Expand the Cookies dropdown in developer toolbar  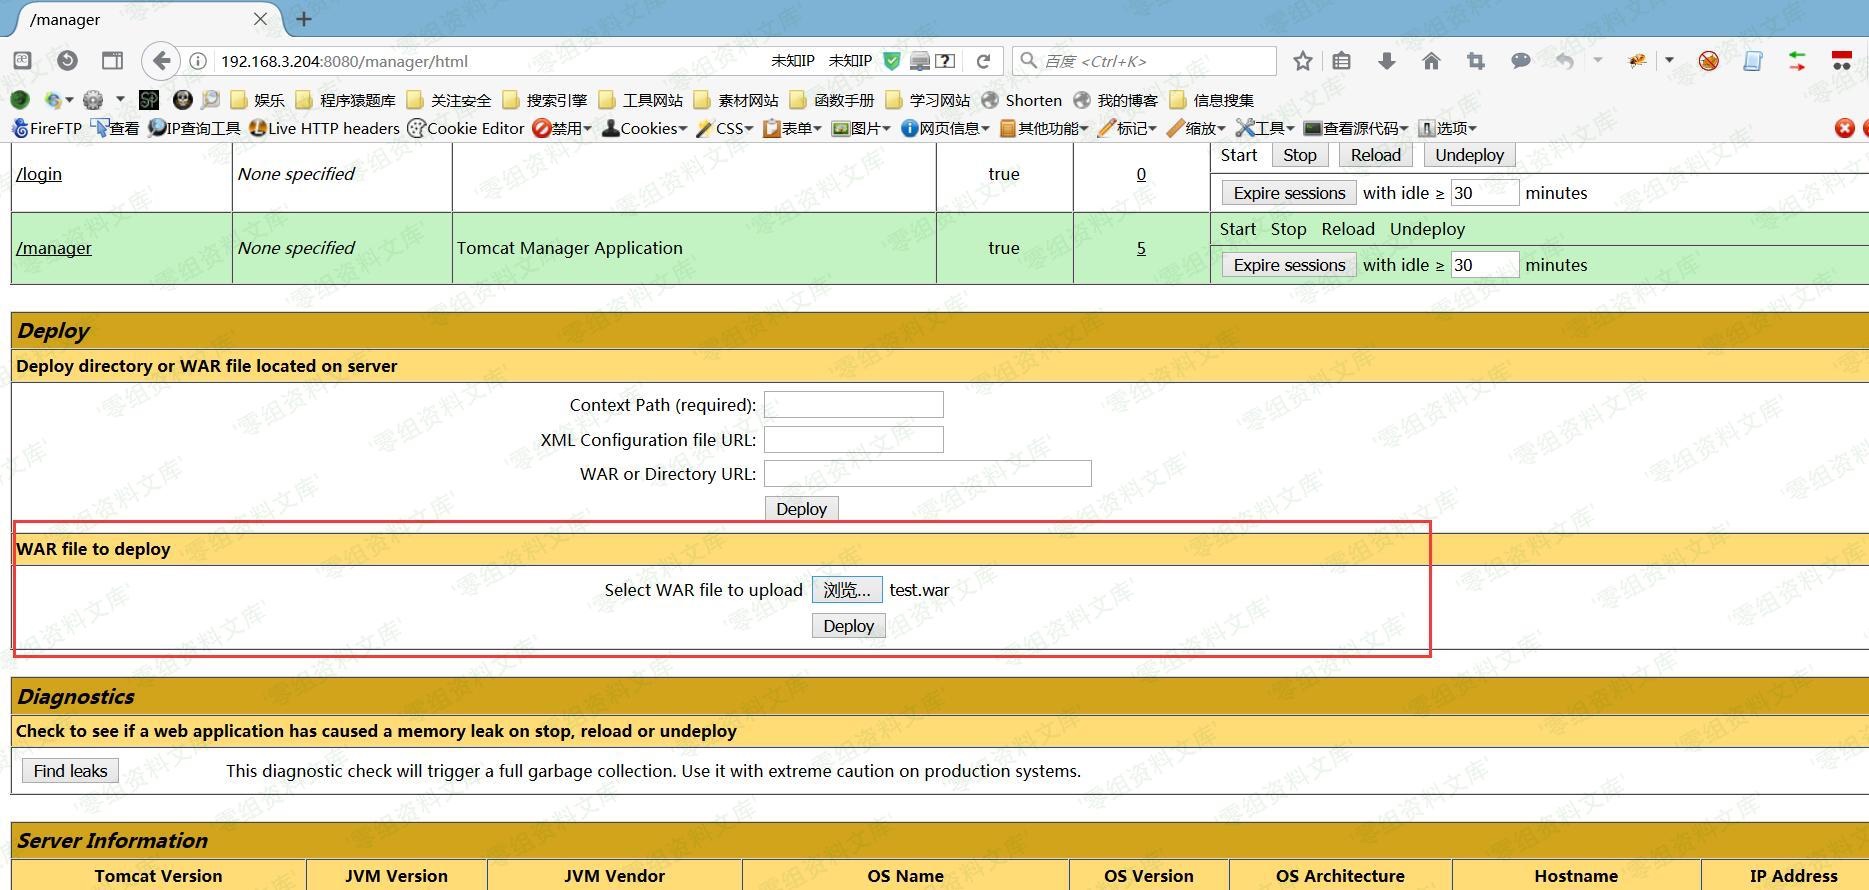tap(645, 128)
